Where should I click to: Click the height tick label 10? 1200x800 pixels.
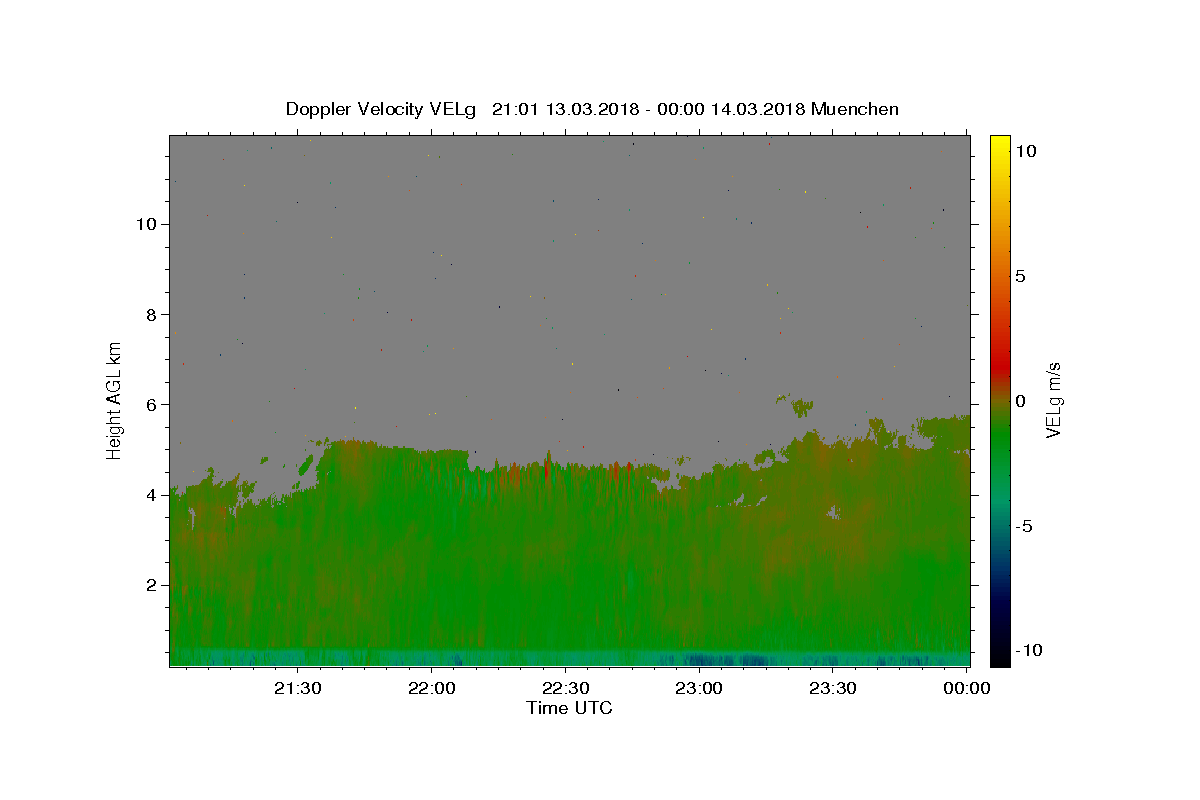146,224
